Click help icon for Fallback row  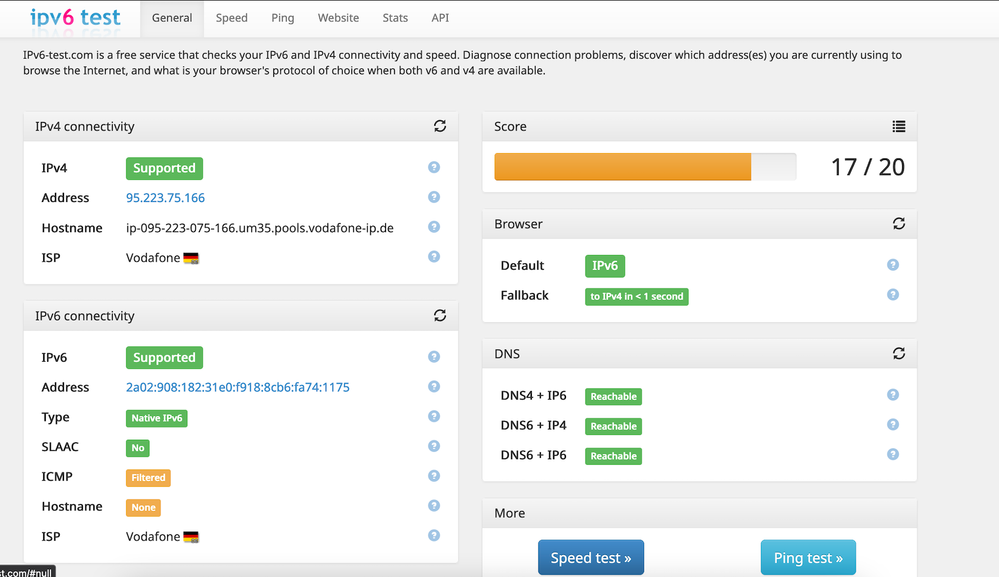point(893,295)
